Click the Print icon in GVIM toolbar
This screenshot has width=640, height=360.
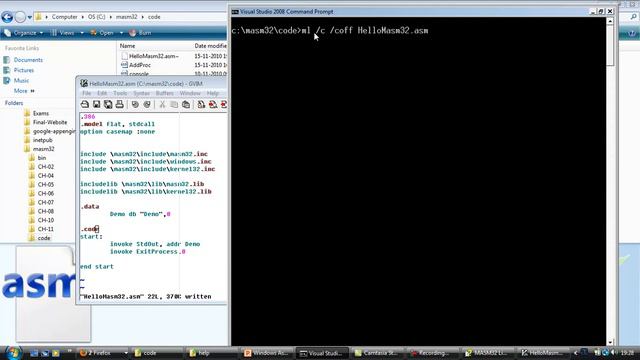(119, 104)
